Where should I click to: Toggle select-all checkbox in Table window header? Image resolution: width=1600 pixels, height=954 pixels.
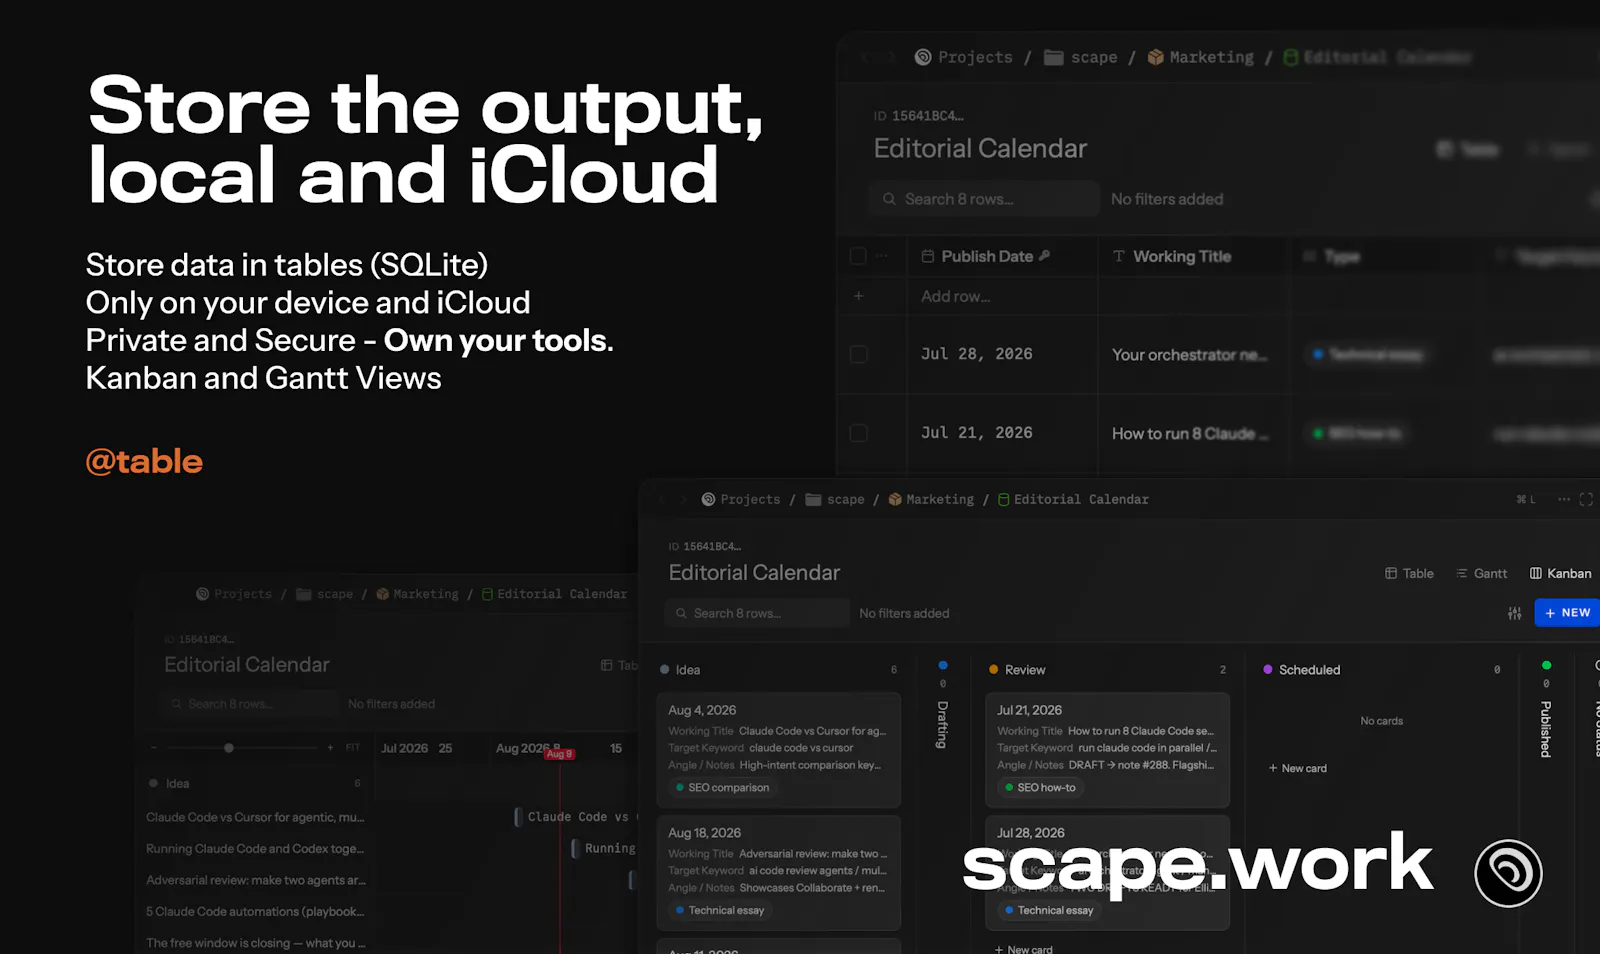[x=858, y=256]
